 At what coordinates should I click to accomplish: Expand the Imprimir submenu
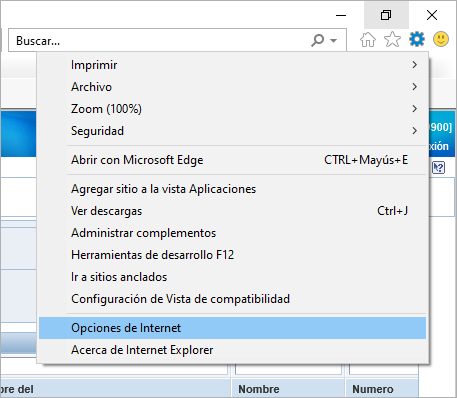coord(232,65)
